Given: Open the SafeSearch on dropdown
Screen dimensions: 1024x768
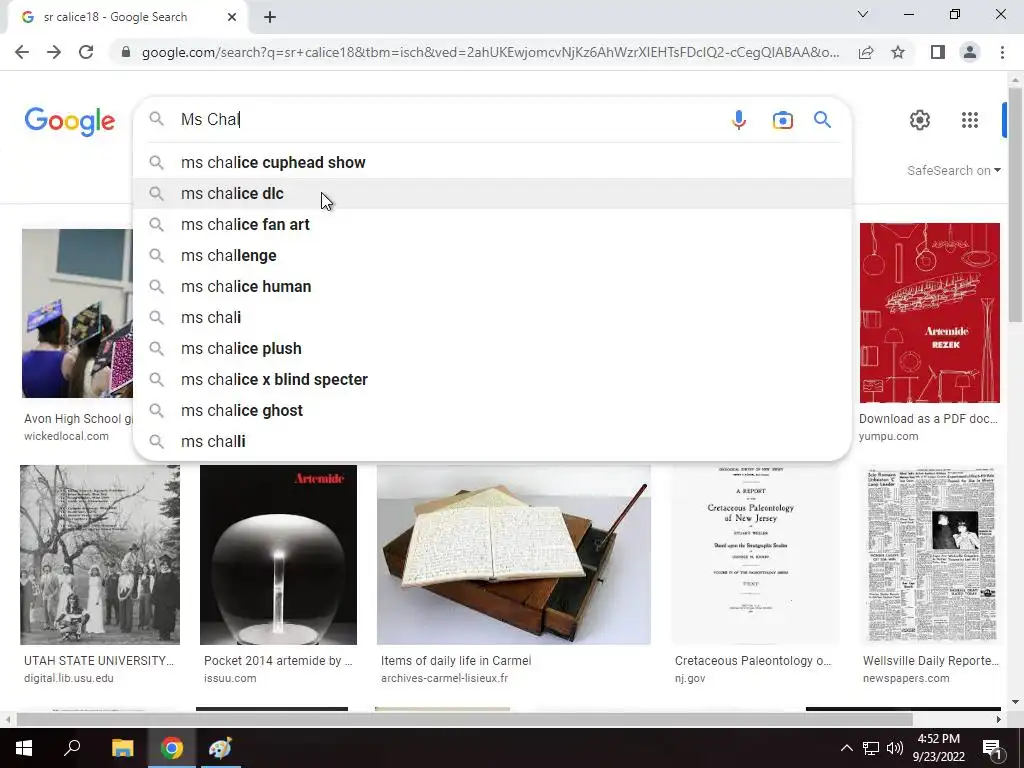Looking at the screenshot, I should pos(953,170).
